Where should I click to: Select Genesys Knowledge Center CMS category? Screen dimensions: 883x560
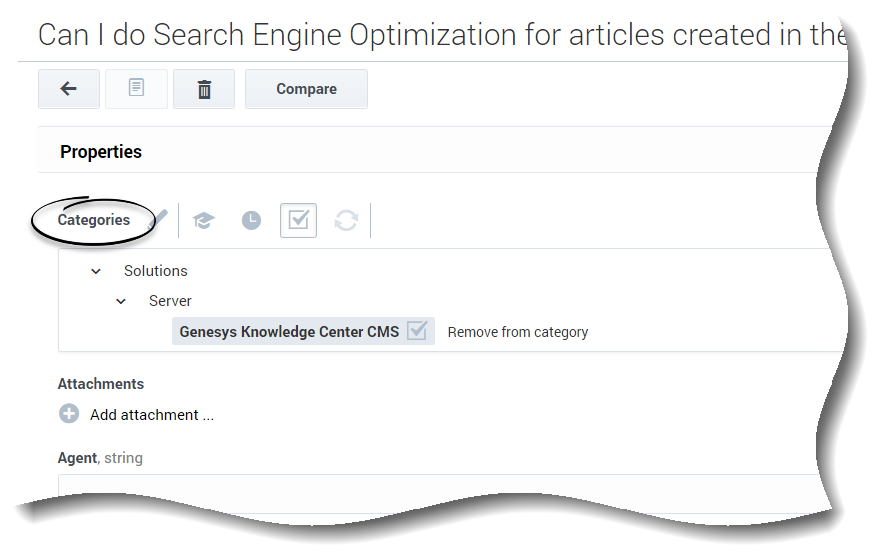pyautogui.click(x=289, y=332)
